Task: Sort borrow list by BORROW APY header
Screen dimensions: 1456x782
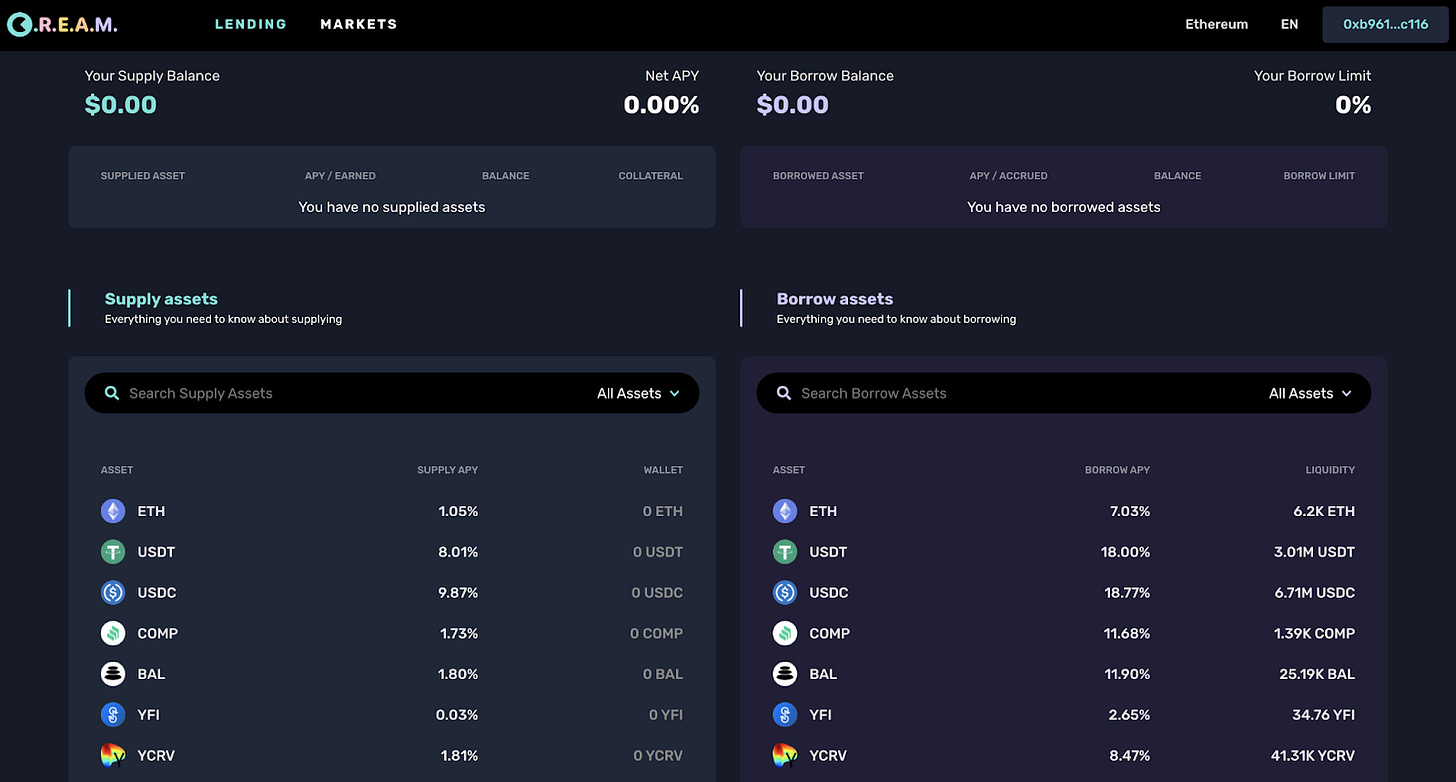Action: pyautogui.click(x=1117, y=470)
